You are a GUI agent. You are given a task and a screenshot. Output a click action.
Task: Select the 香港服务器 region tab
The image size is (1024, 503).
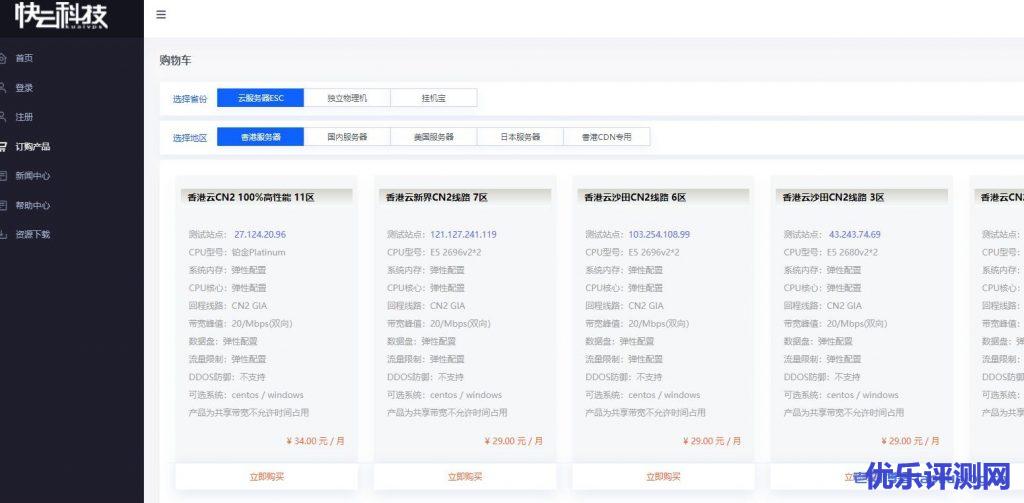[260, 137]
